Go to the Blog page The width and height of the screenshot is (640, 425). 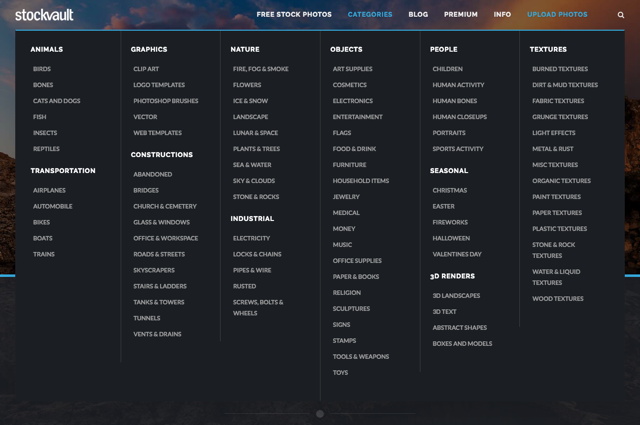(x=418, y=15)
